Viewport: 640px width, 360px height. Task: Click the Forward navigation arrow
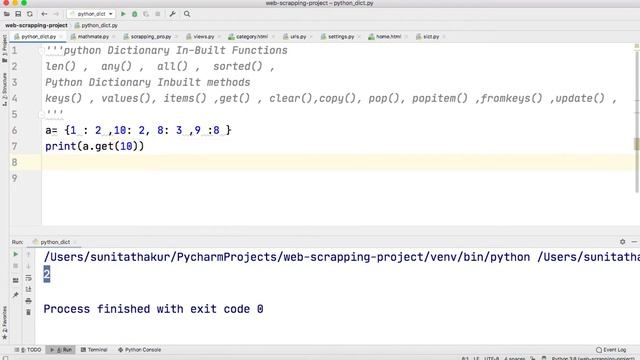click(x=56, y=14)
